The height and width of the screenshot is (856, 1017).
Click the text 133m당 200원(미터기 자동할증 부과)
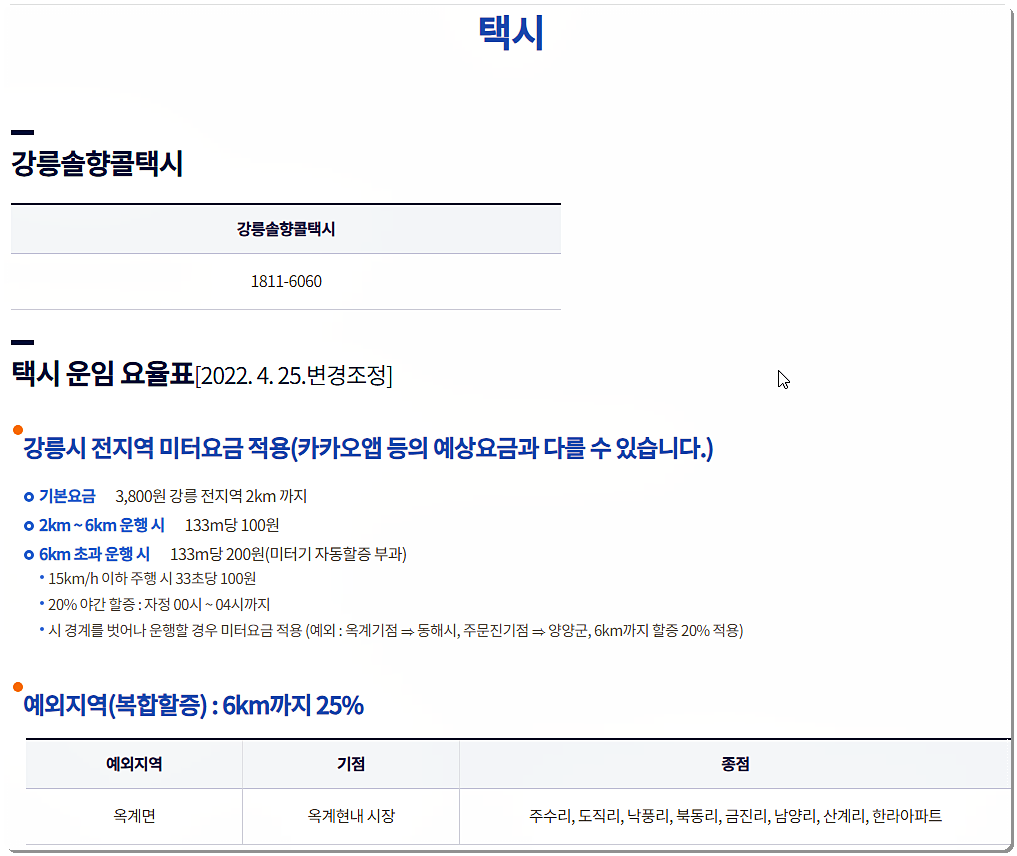point(288,554)
